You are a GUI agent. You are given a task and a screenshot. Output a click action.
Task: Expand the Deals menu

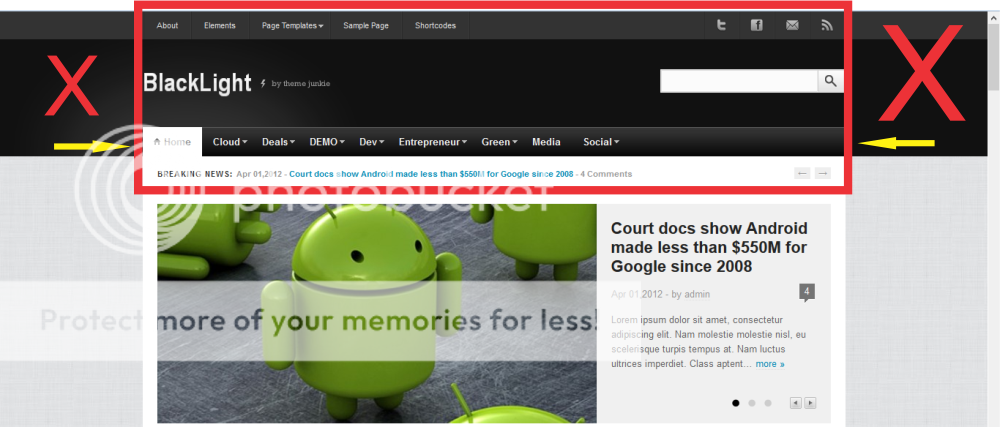tap(278, 142)
